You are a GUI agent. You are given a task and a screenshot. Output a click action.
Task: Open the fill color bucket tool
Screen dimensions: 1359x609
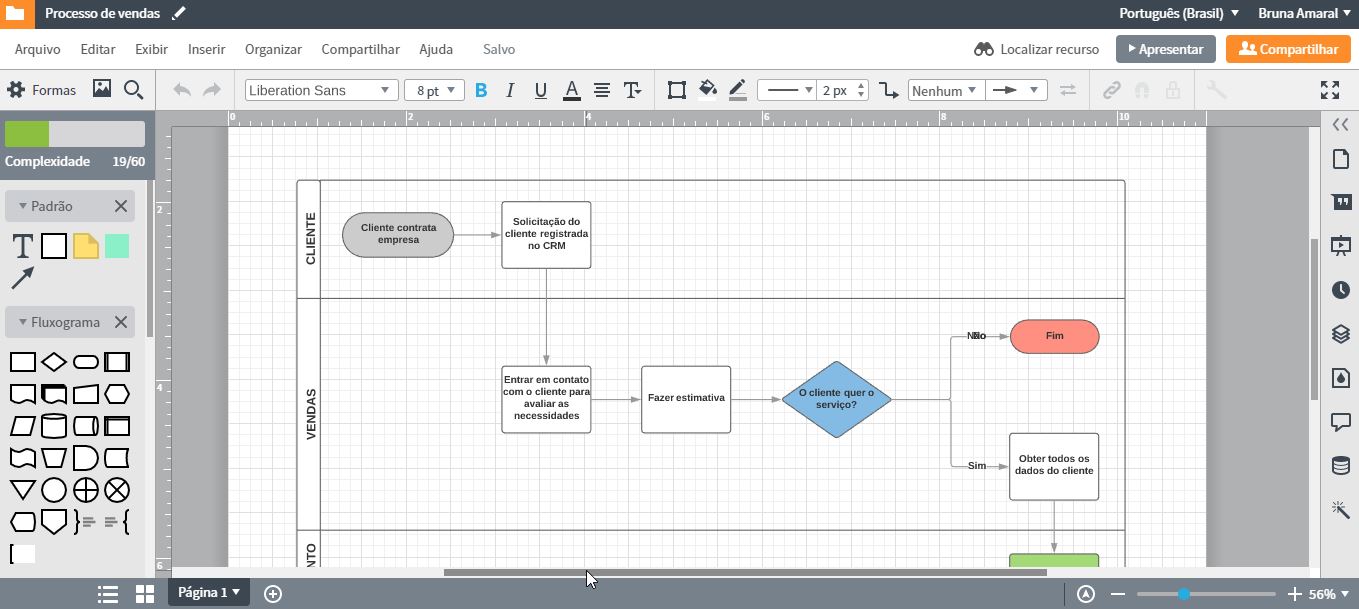click(708, 90)
